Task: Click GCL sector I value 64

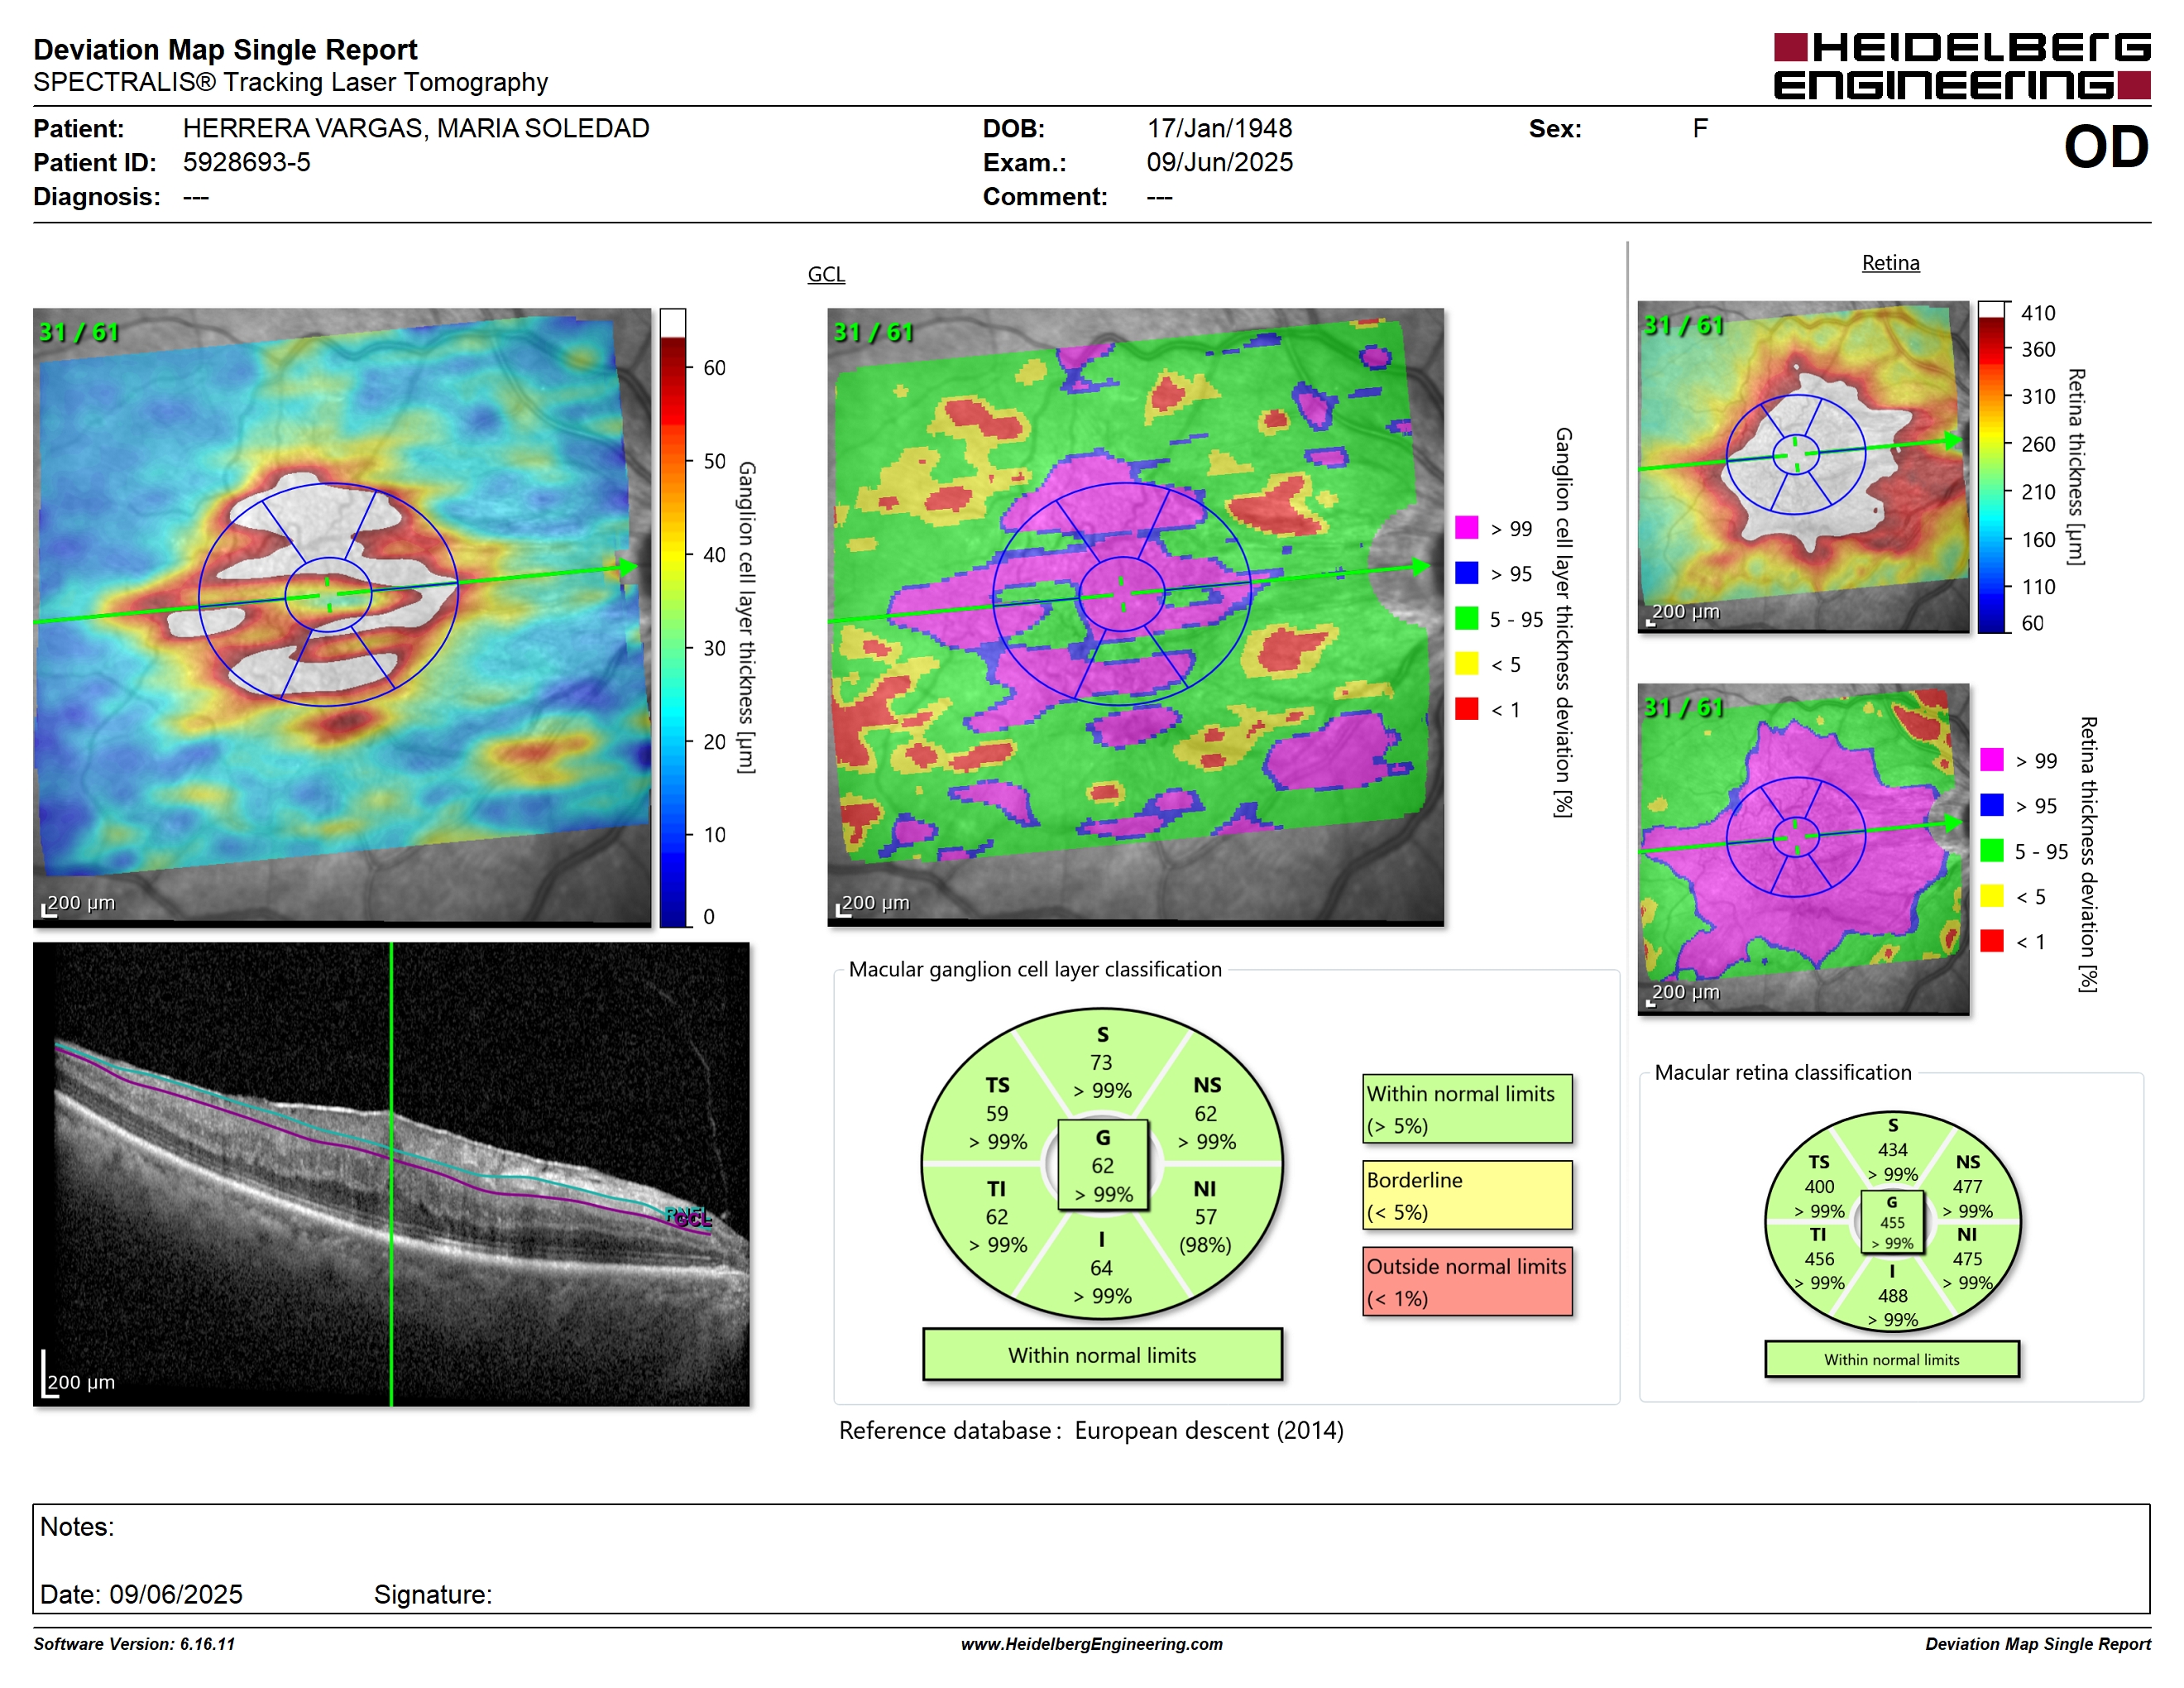Action: pyautogui.click(x=1101, y=1268)
